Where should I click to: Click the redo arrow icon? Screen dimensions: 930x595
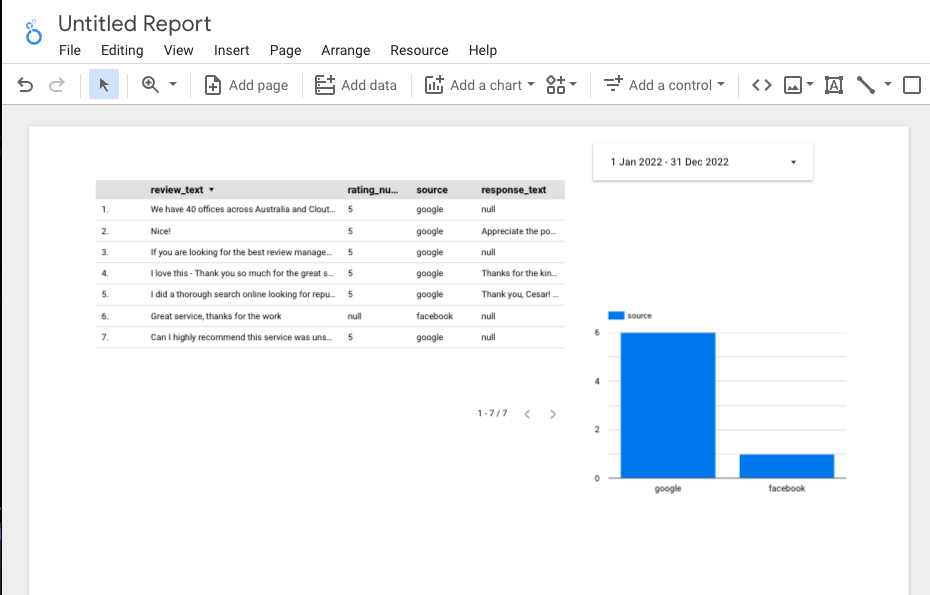click(x=57, y=85)
